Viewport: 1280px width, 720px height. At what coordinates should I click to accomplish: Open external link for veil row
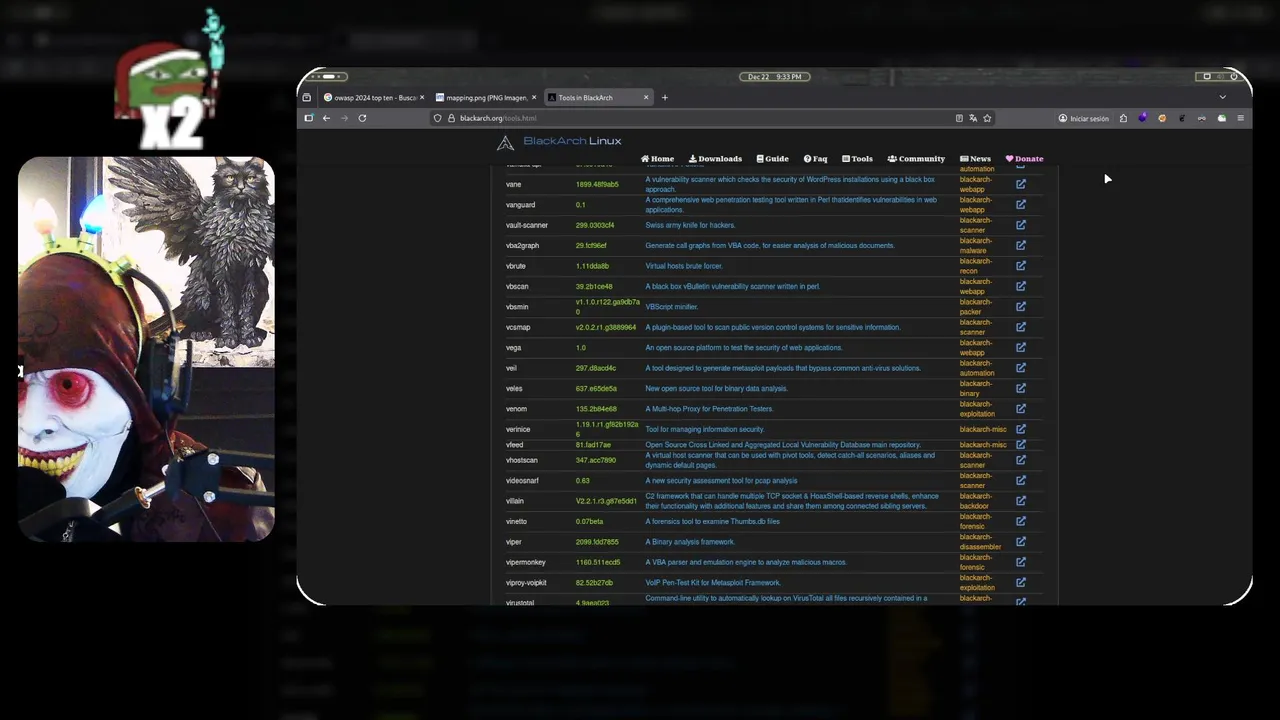[x=1021, y=368]
